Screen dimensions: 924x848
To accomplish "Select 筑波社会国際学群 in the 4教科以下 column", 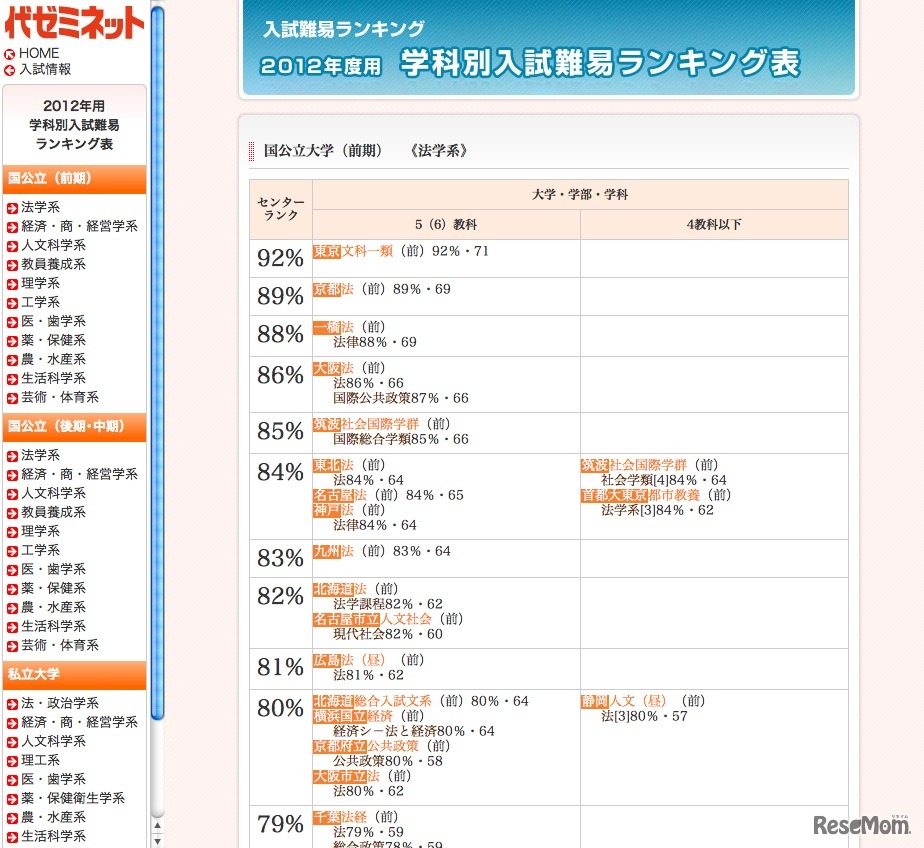I will click(x=633, y=466).
